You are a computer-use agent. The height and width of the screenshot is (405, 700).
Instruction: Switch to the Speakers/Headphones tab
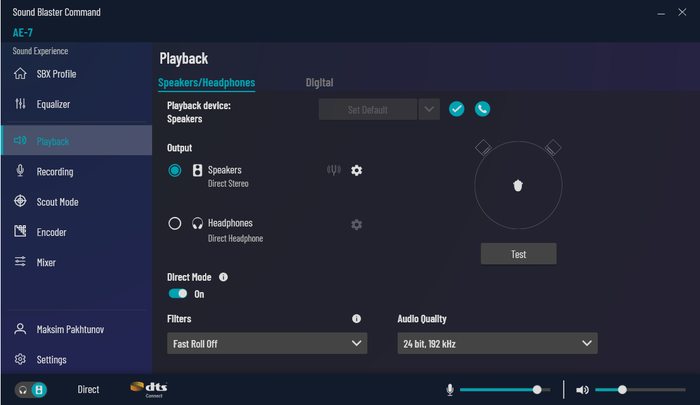pos(207,83)
